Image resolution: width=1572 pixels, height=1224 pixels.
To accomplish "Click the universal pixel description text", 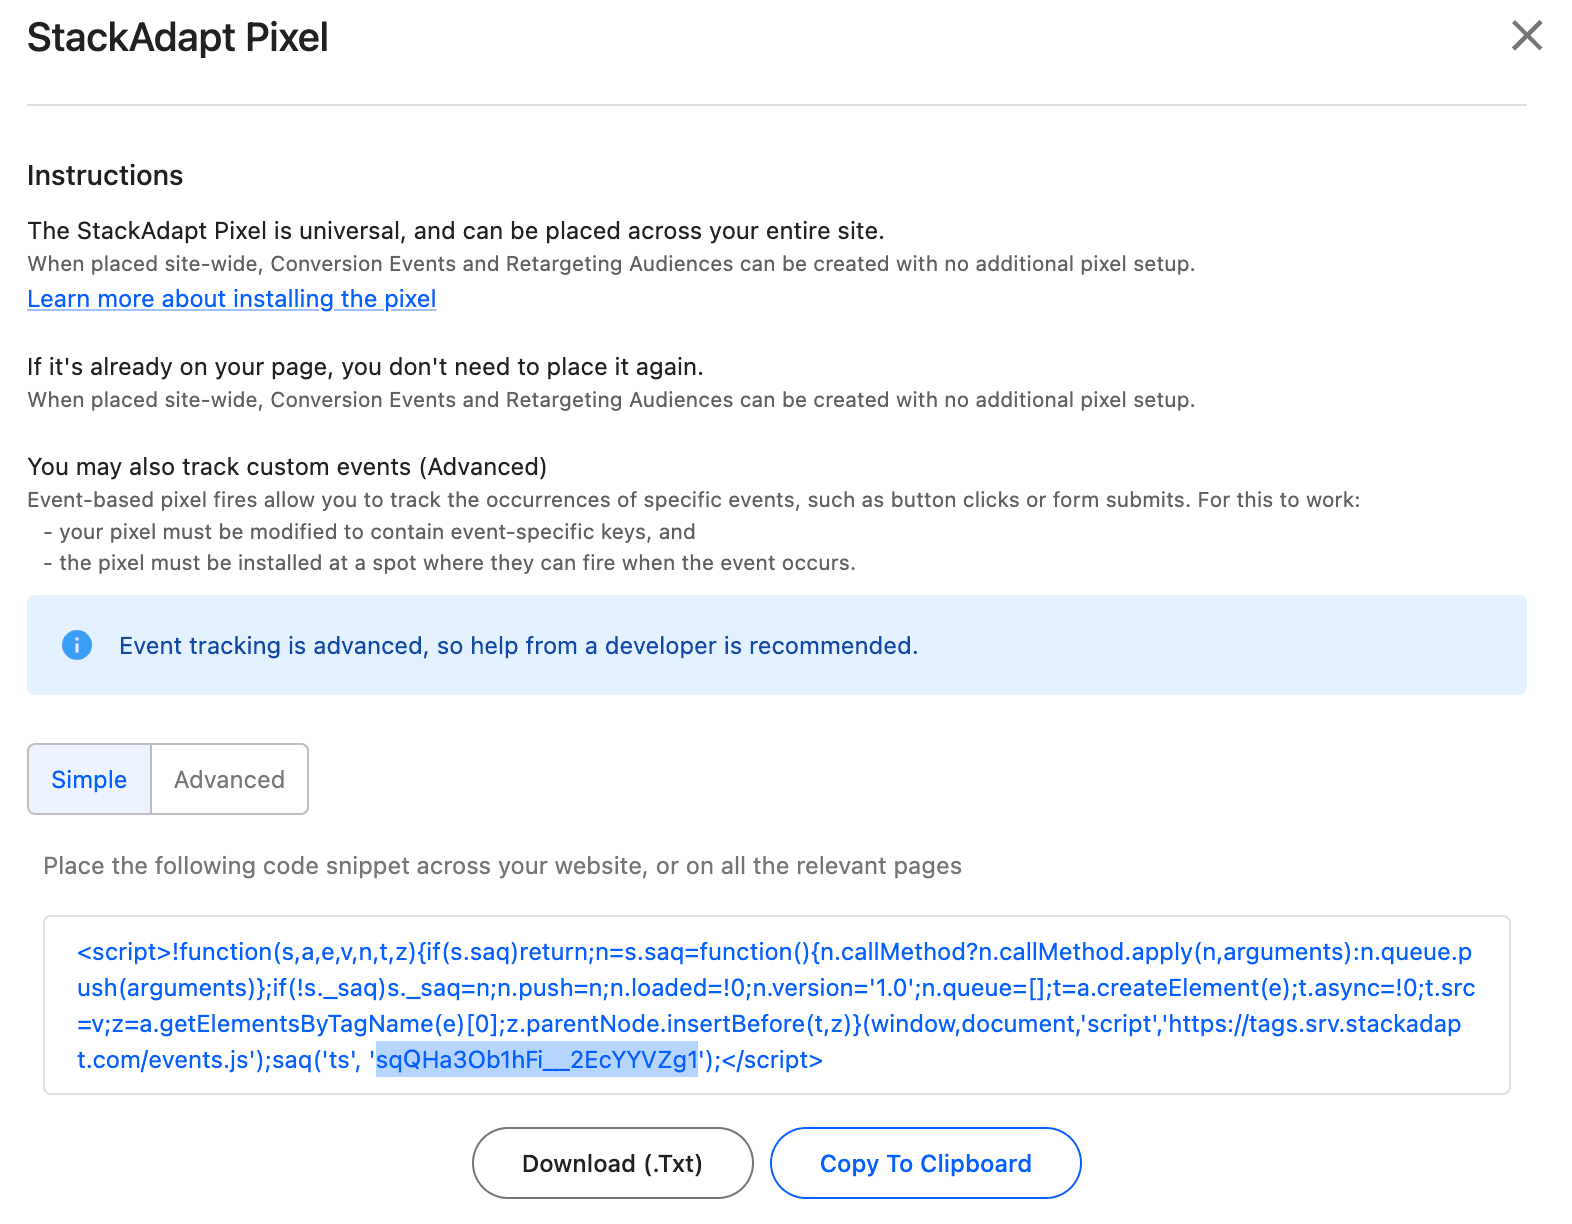I will pos(456,230).
